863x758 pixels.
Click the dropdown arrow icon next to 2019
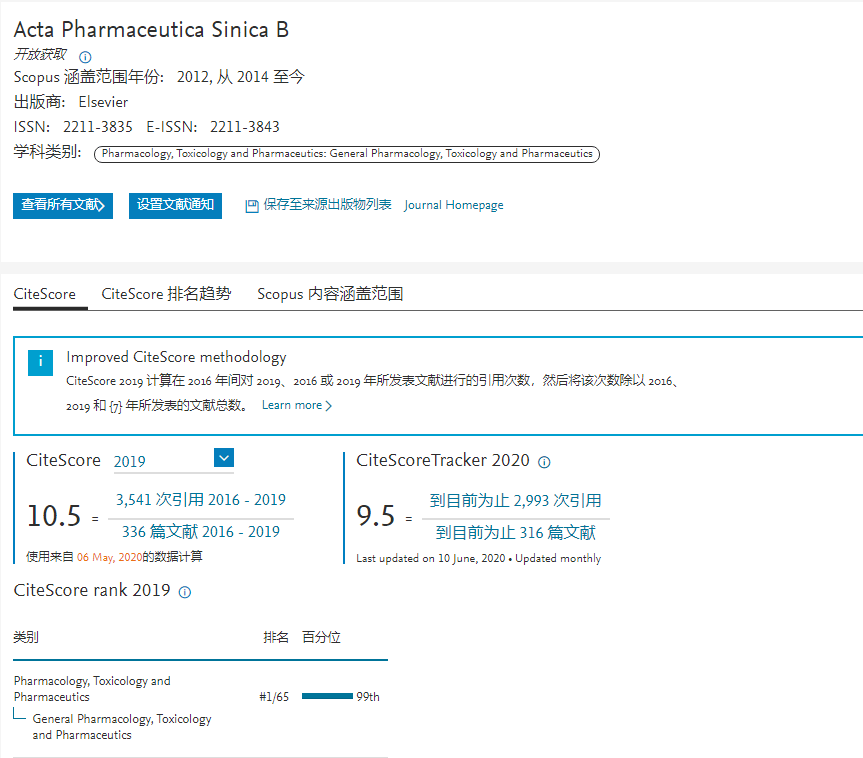pos(224,457)
